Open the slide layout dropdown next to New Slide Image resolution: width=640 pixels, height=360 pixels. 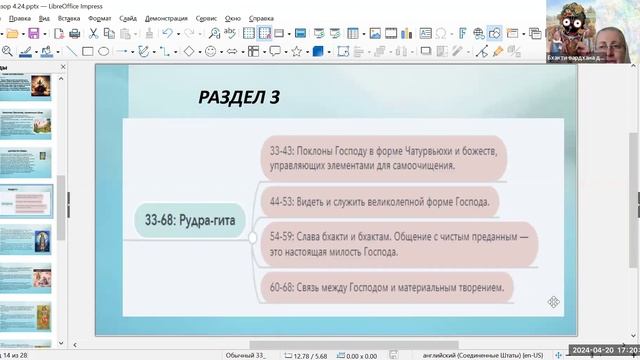pyautogui.click(x=523, y=34)
